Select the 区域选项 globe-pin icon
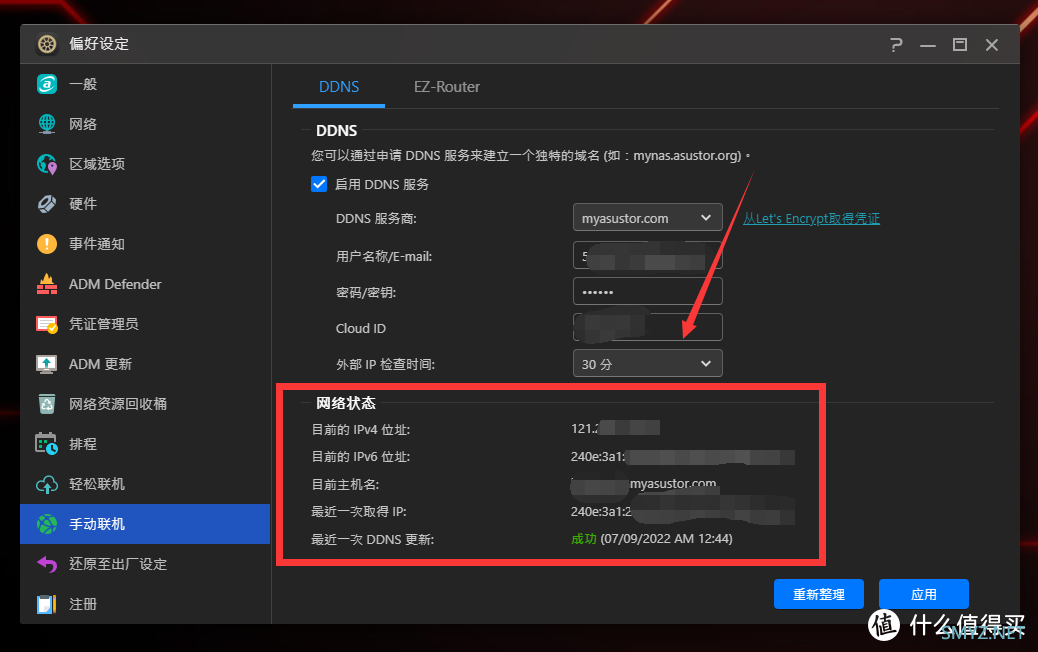The height and width of the screenshot is (652, 1038). 47,164
